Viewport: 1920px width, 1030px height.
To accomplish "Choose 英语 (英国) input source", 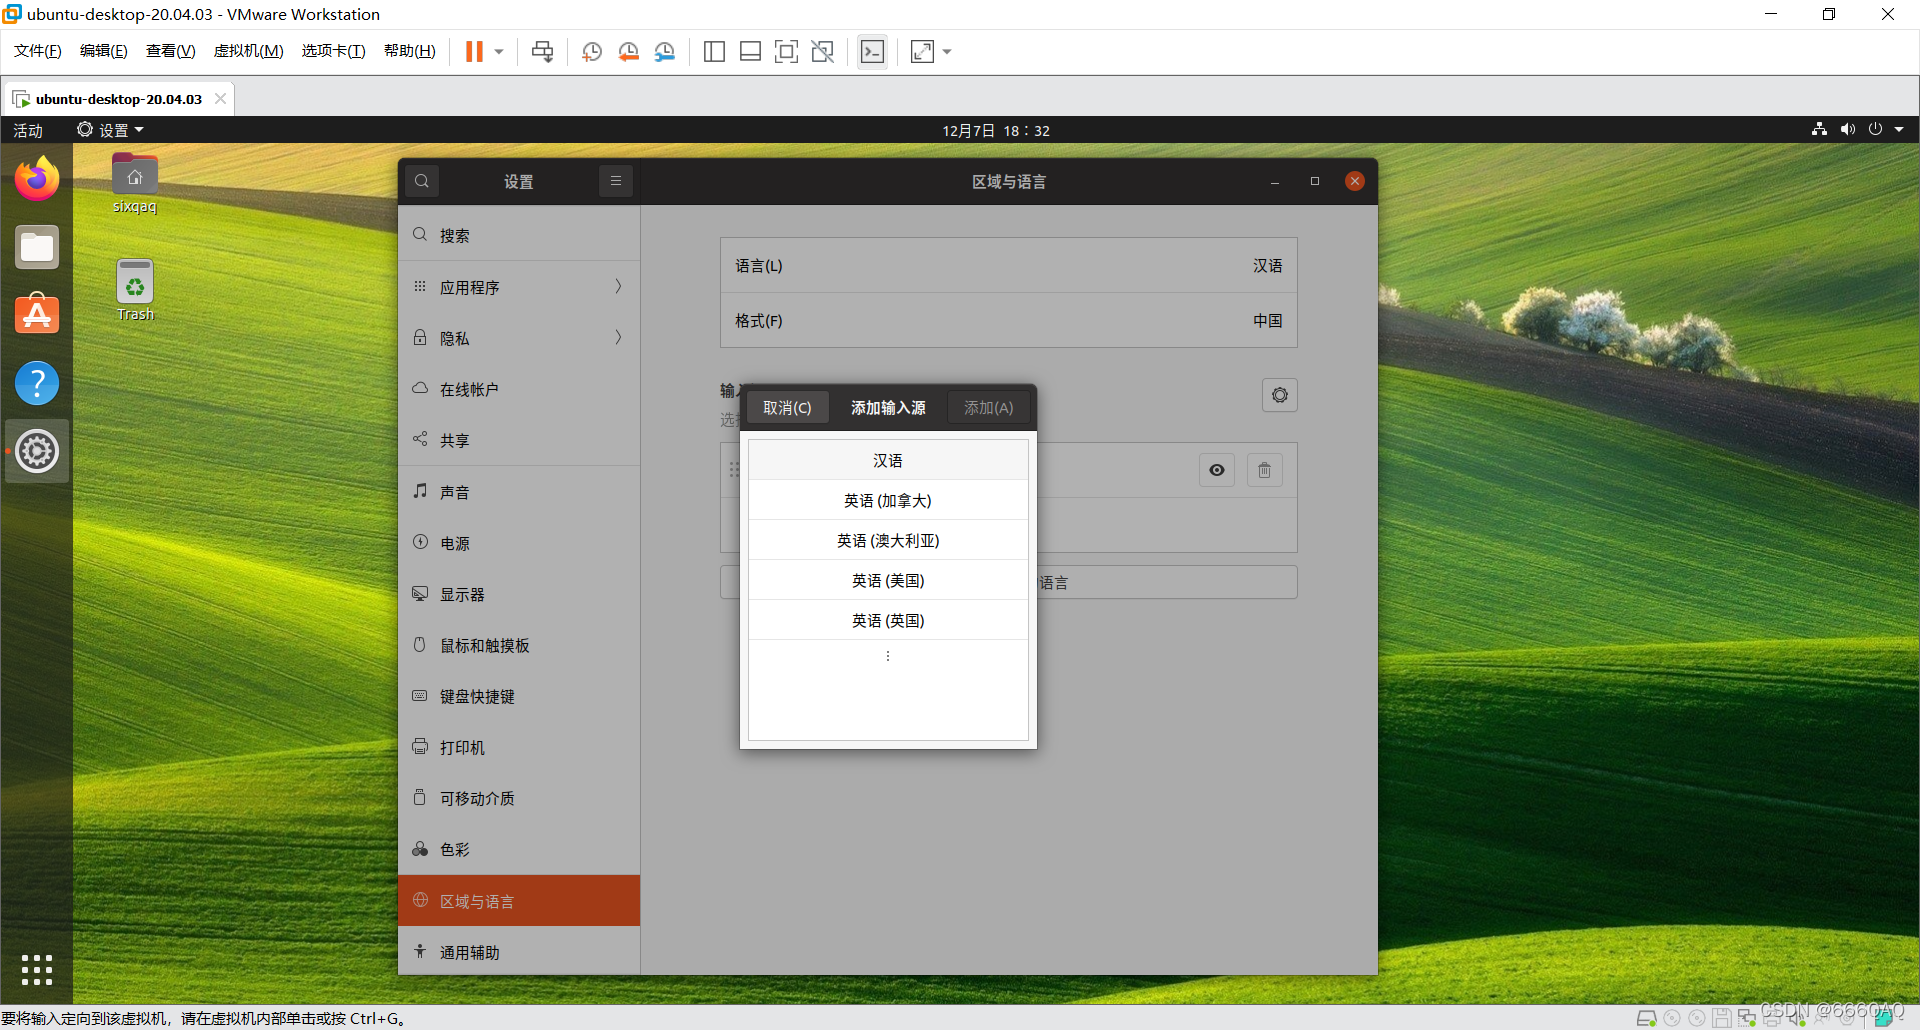I will tap(888, 620).
